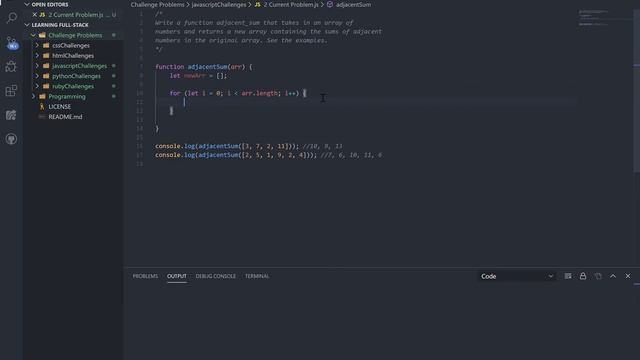Image resolution: width=640 pixels, height=360 pixels.
Task: Switch to the Output tab
Action: (177, 276)
